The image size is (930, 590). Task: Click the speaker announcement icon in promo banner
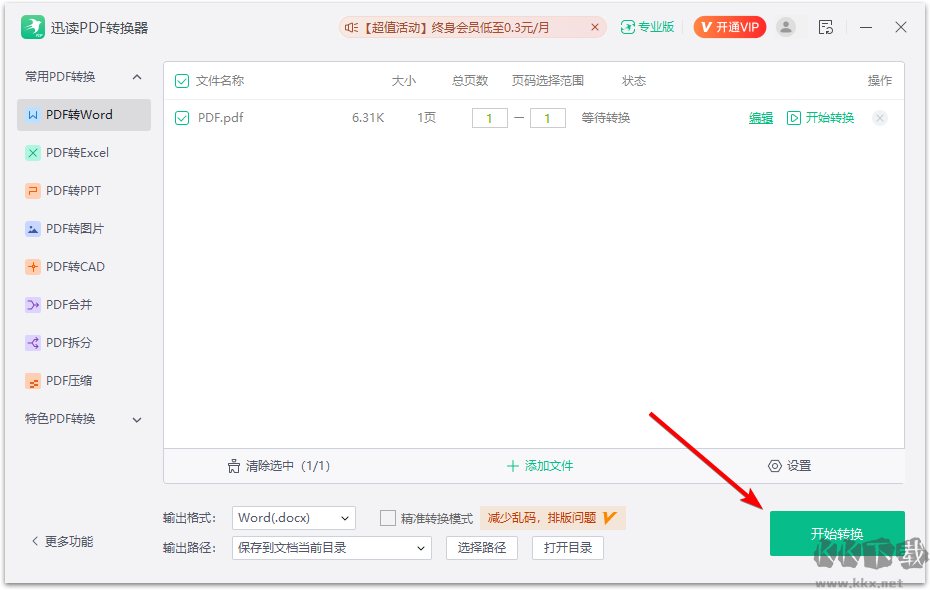[x=352, y=27]
